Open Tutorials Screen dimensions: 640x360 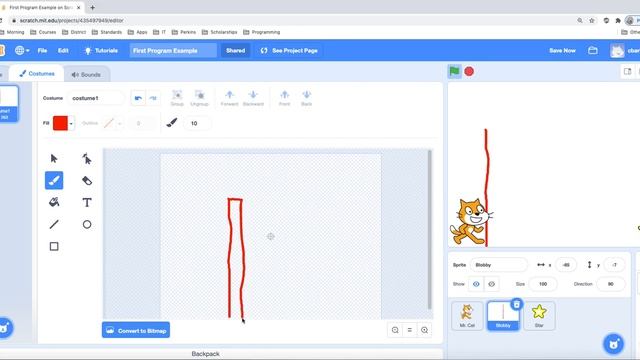[x=101, y=51]
